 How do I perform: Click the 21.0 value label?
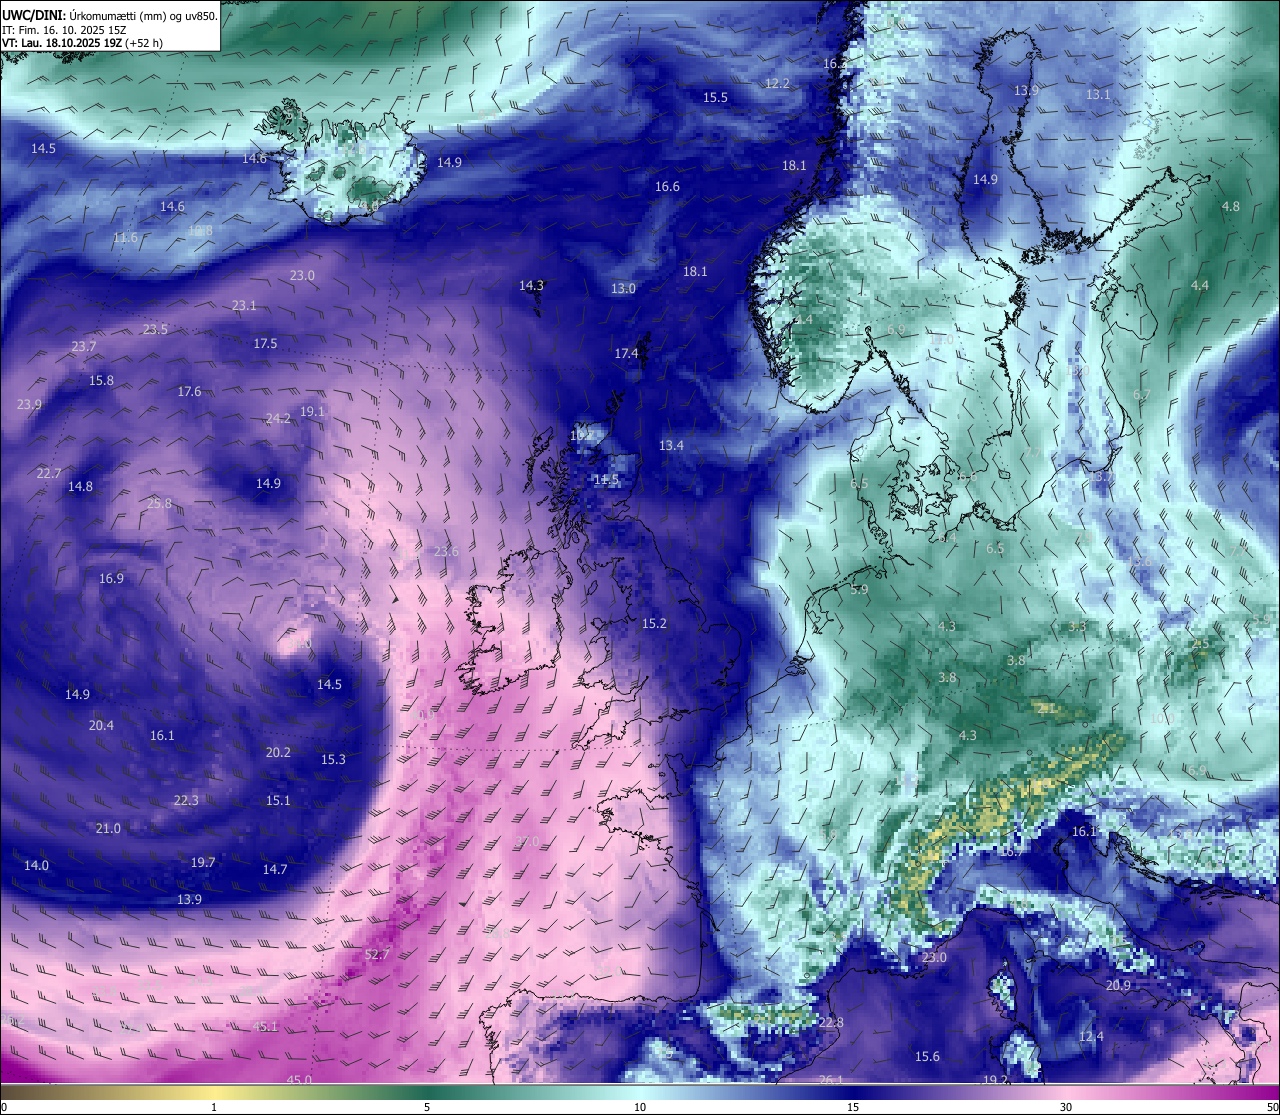pyautogui.click(x=108, y=829)
